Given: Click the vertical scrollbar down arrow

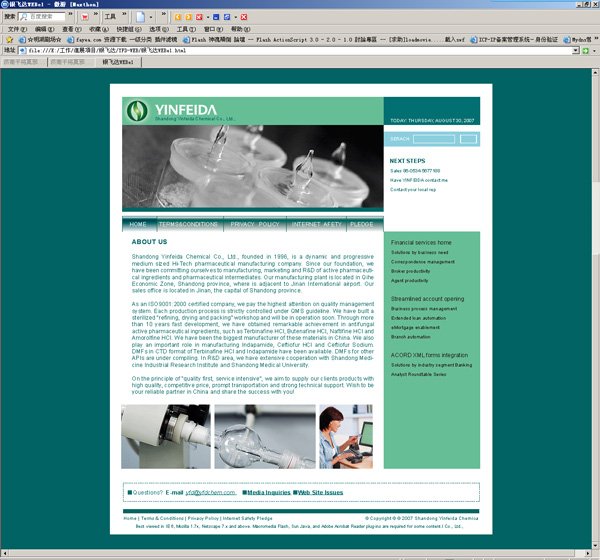Looking at the screenshot, I should click(596, 546).
